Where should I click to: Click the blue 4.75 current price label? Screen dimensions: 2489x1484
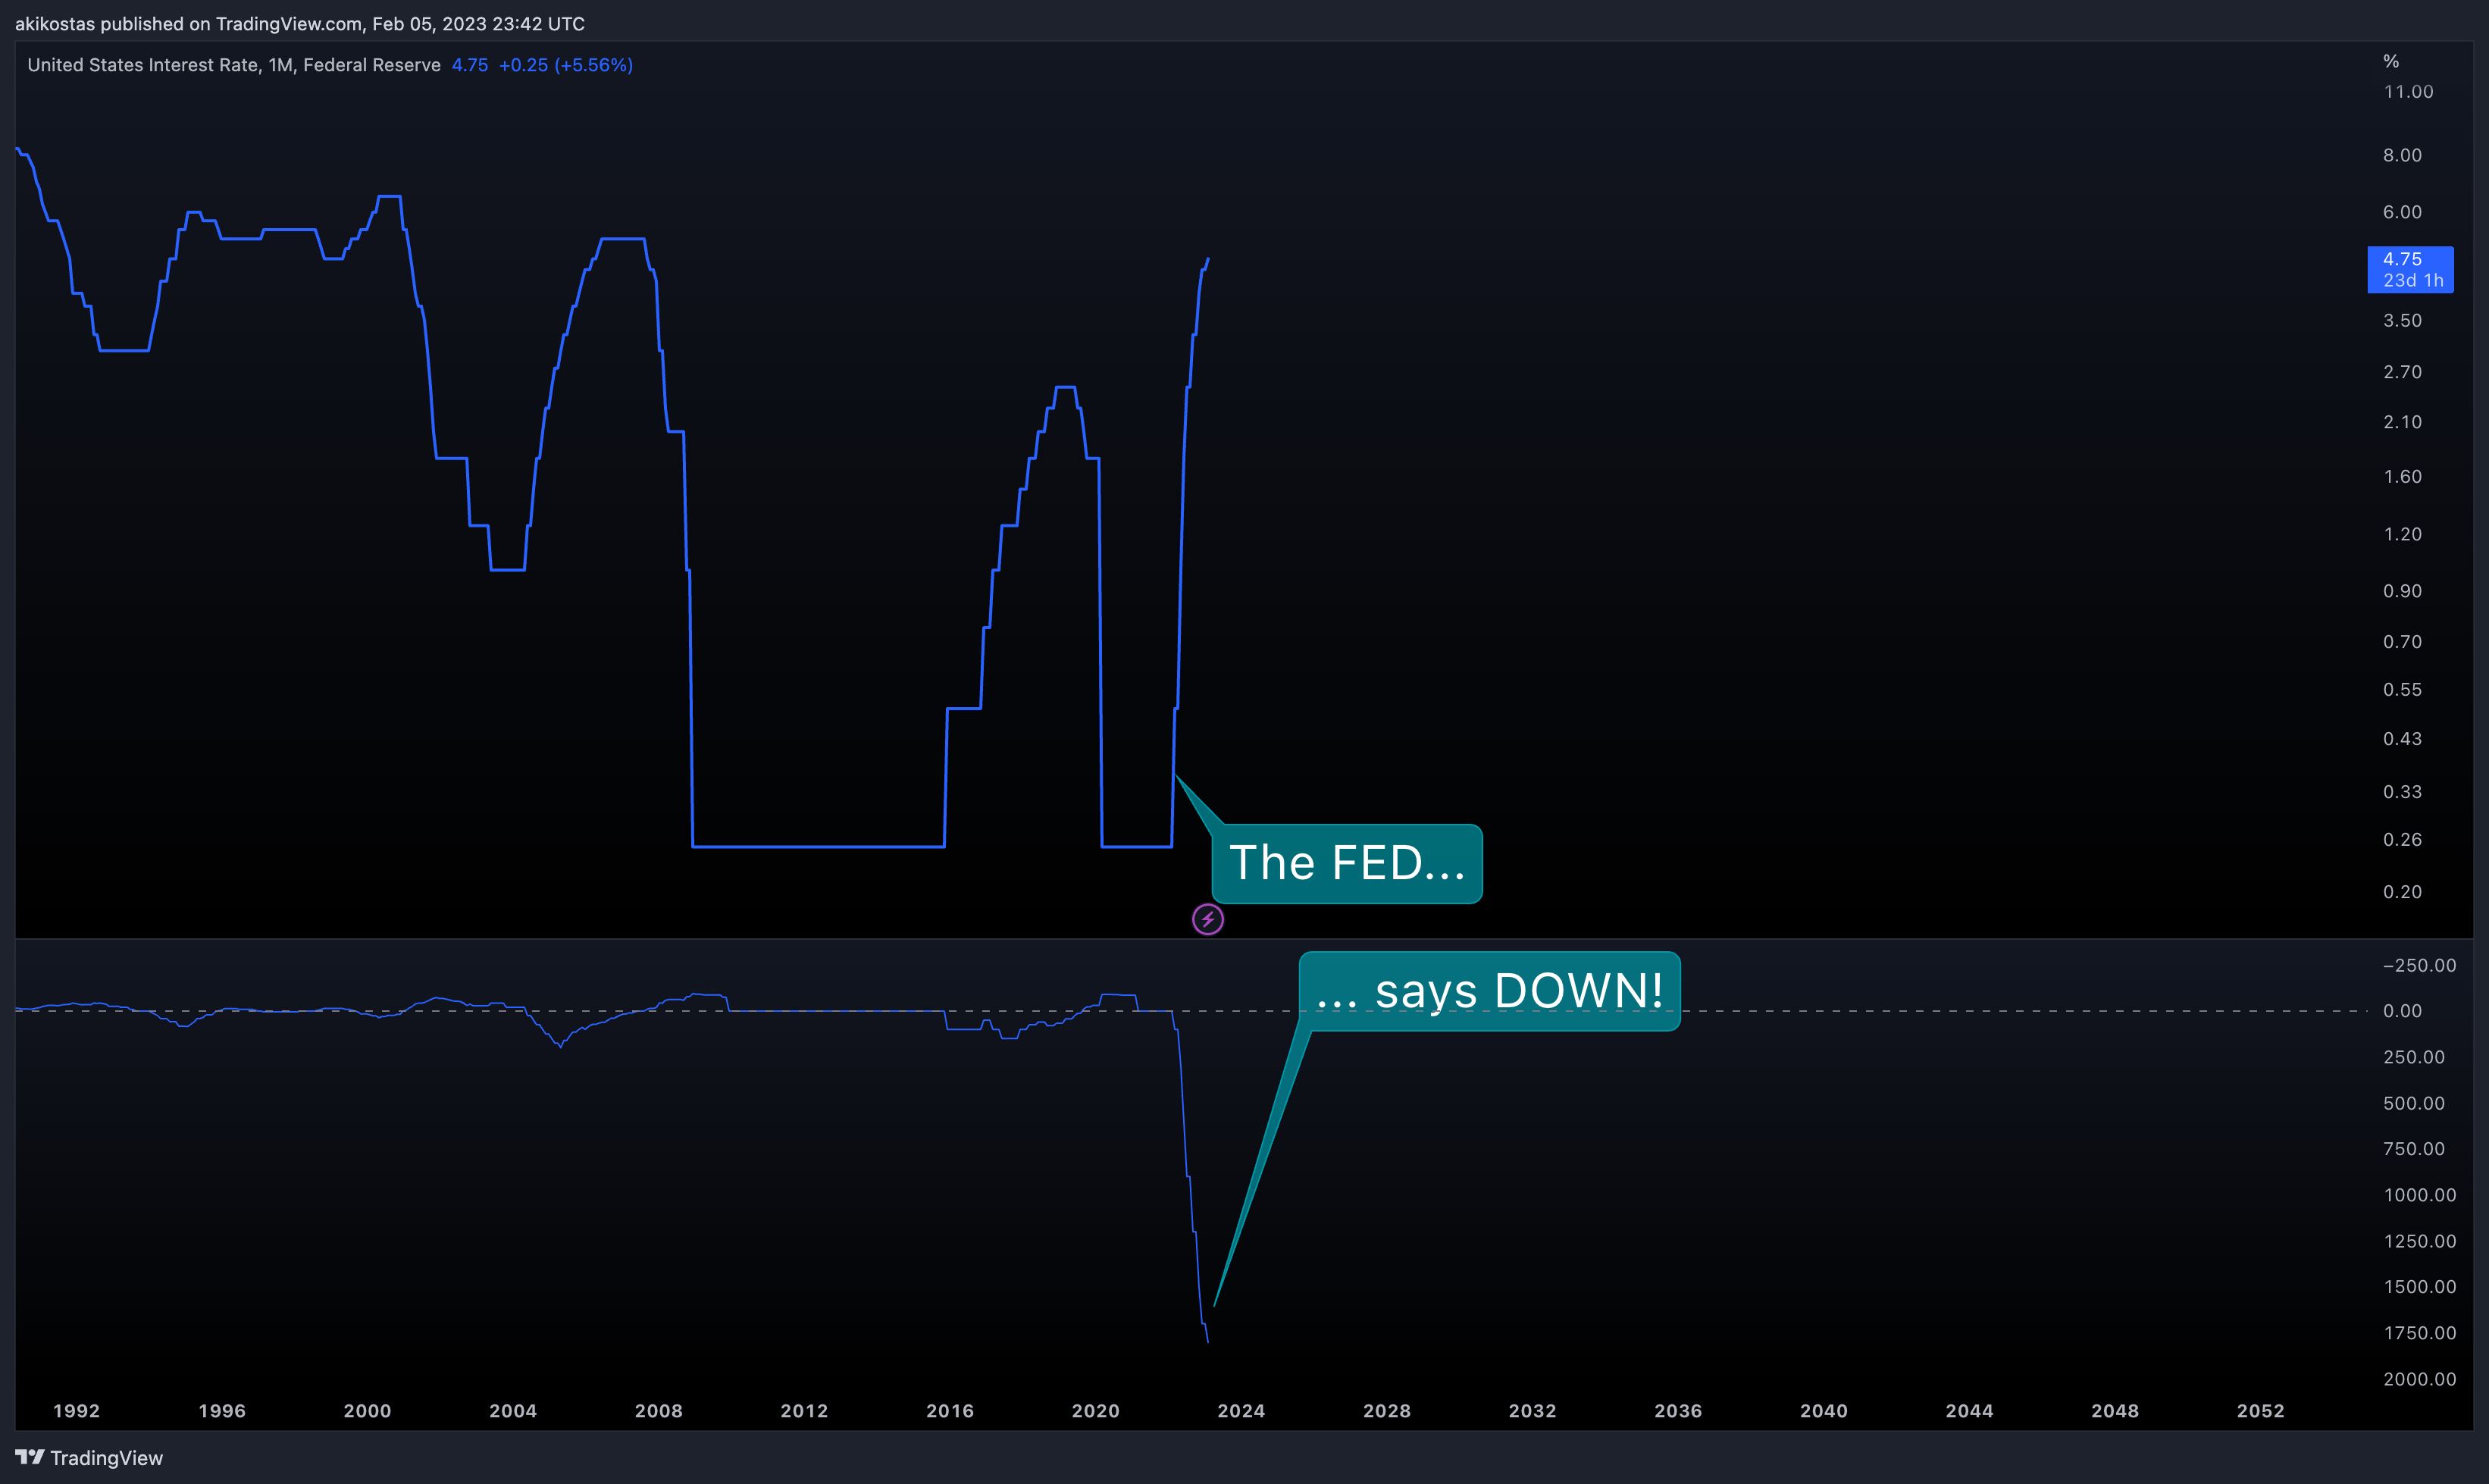pyautogui.click(x=2410, y=270)
